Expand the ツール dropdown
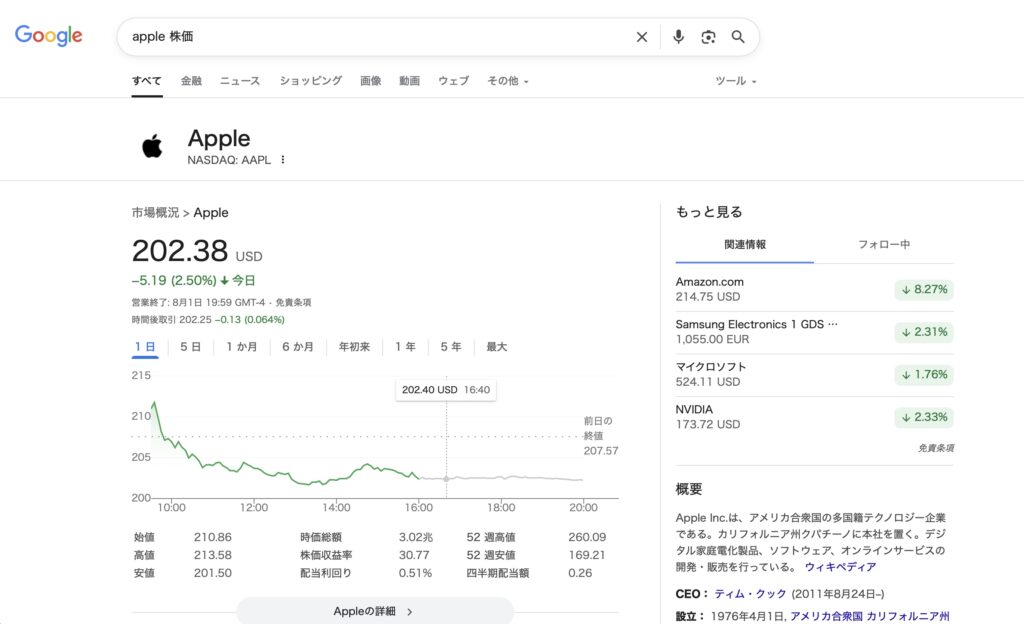 [x=736, y=81]
